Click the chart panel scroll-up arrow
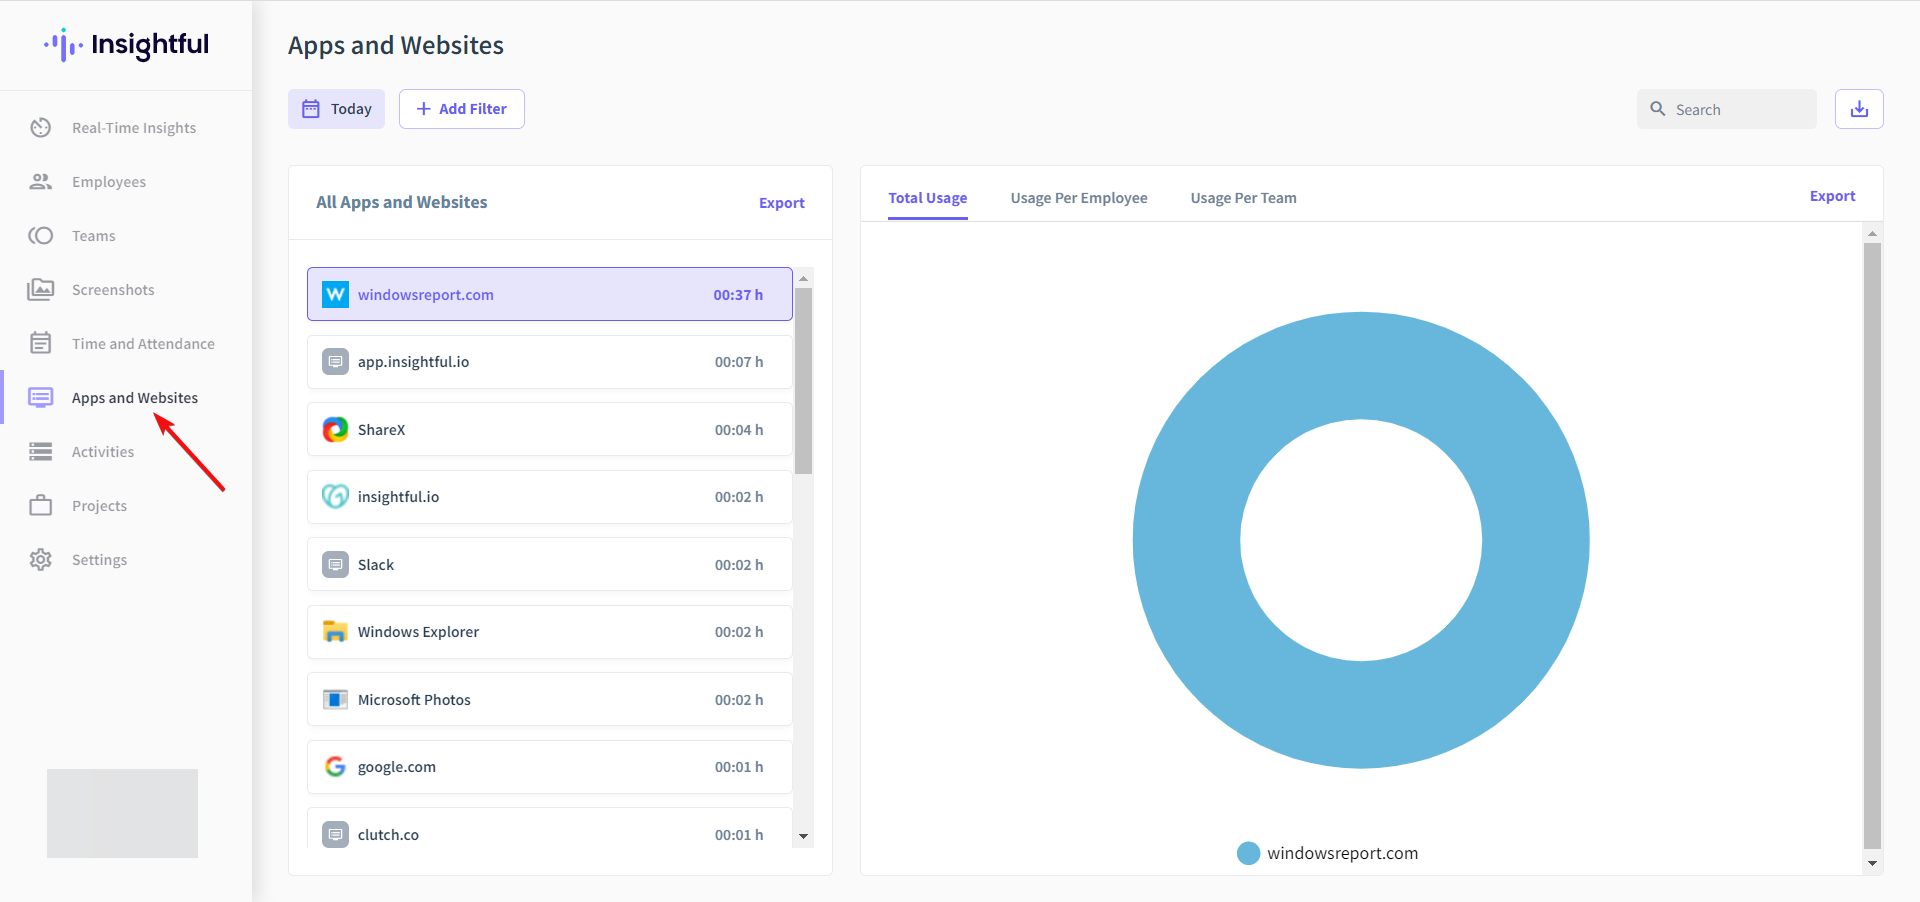 [1872, 233]
